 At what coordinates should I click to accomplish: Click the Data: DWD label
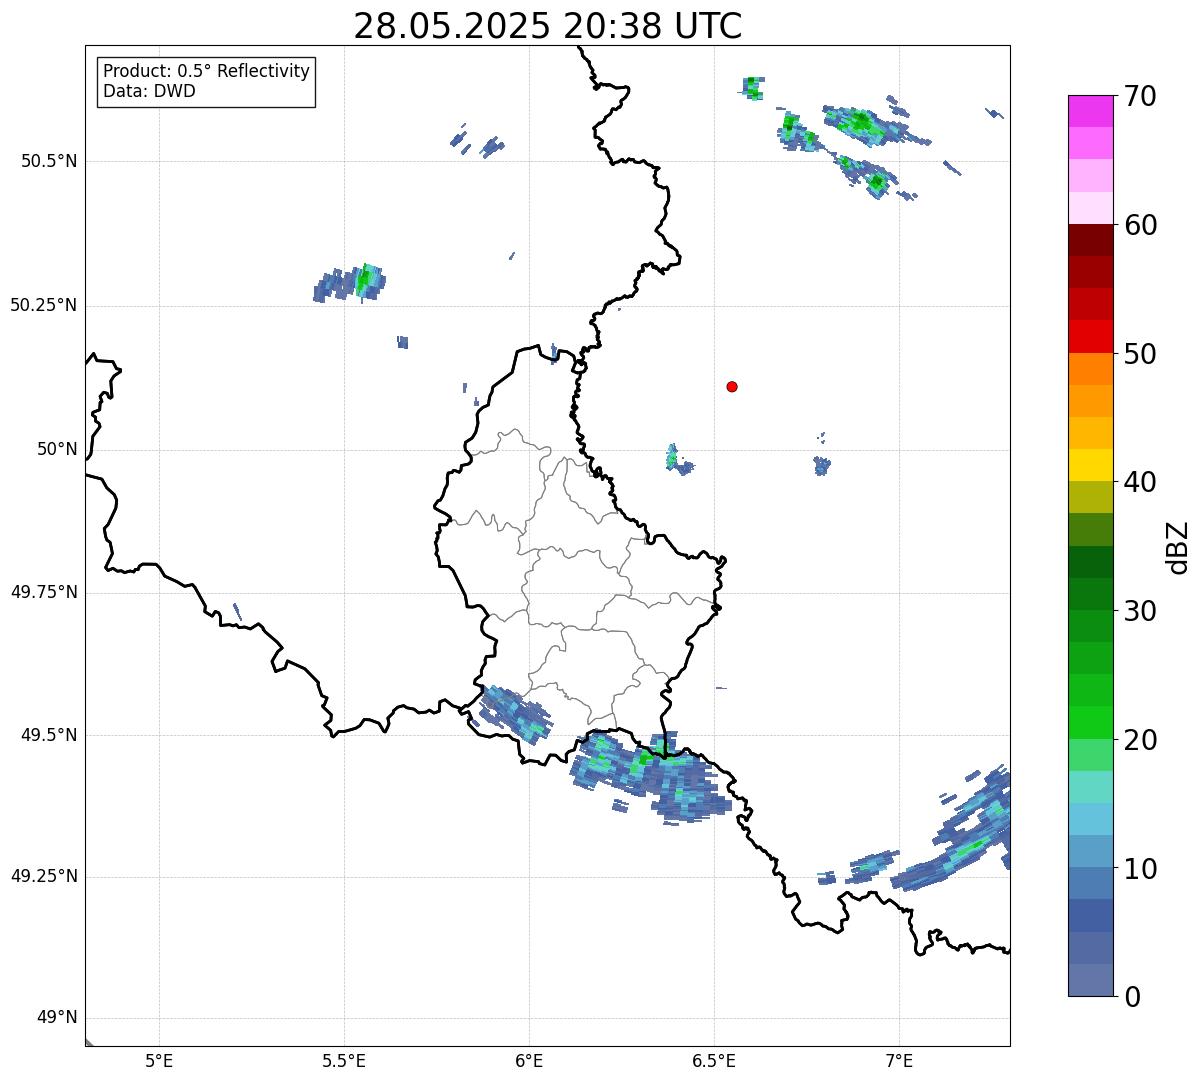(149, 91)
